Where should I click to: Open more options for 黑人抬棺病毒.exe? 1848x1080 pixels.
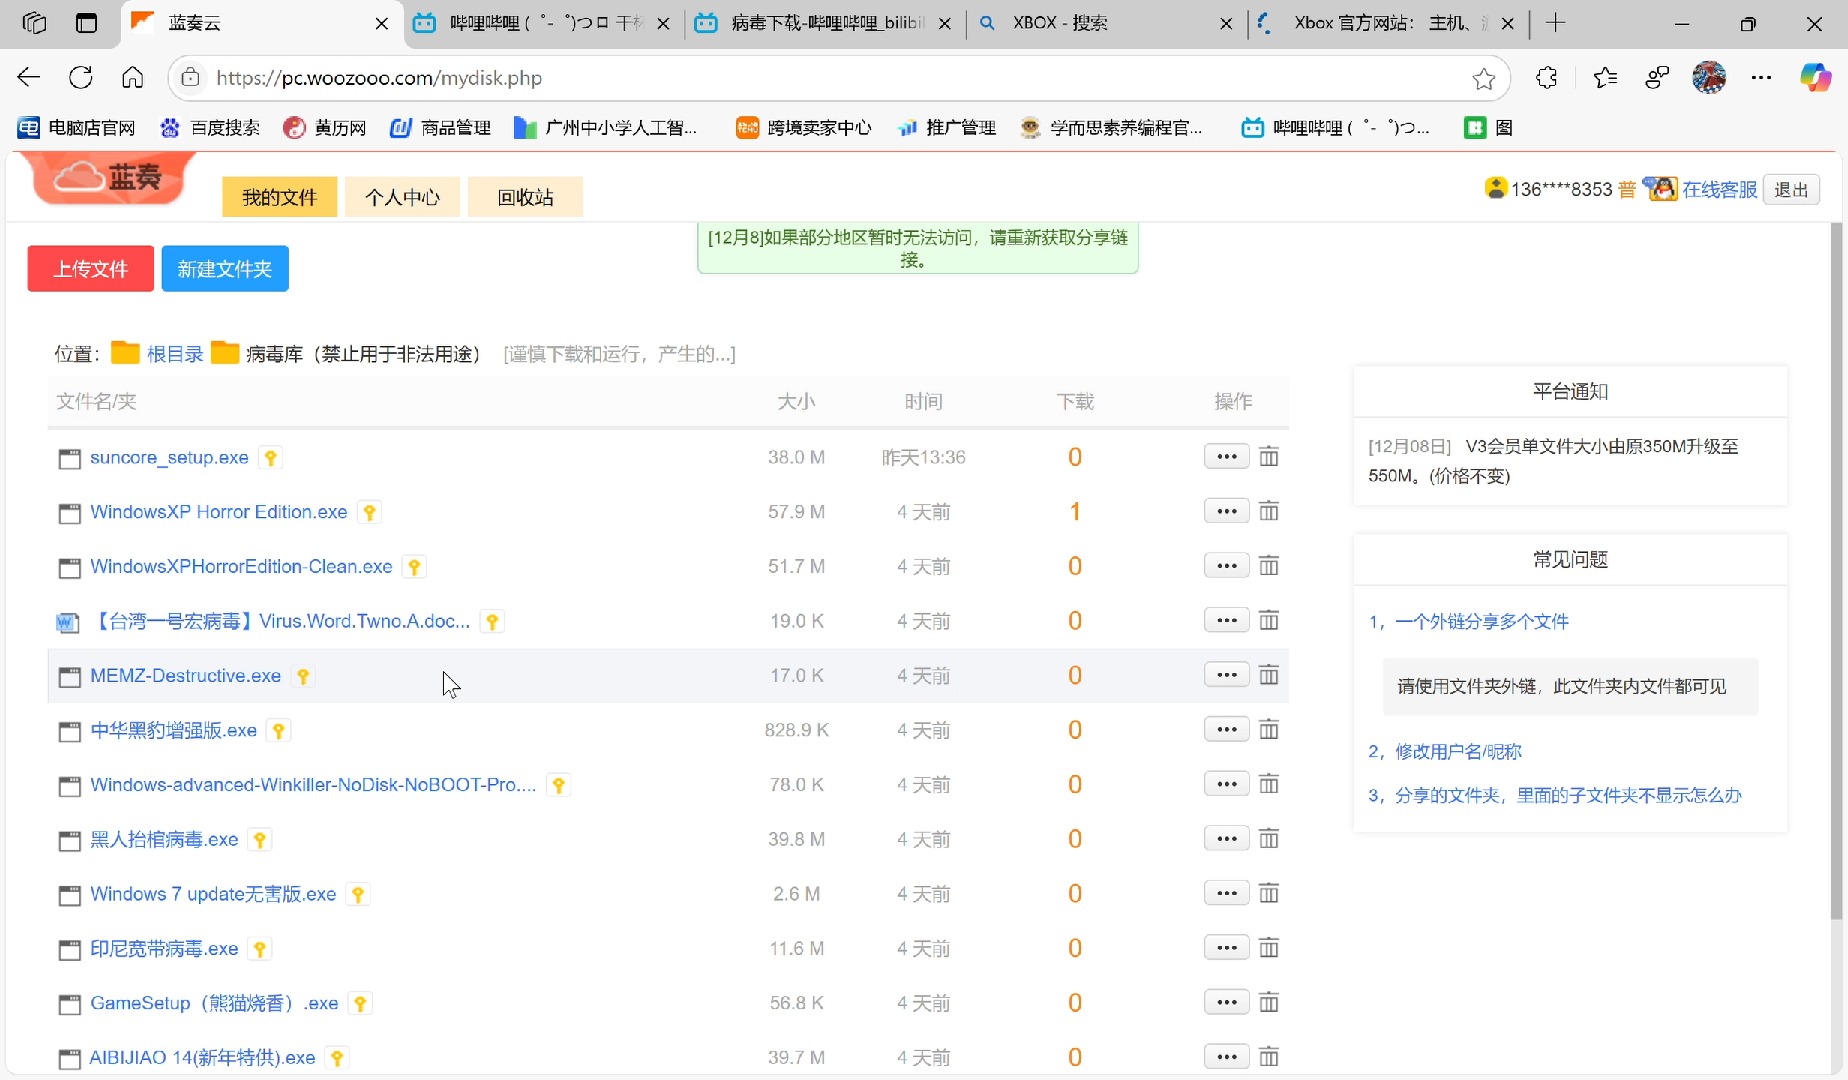pos(1227,839)
